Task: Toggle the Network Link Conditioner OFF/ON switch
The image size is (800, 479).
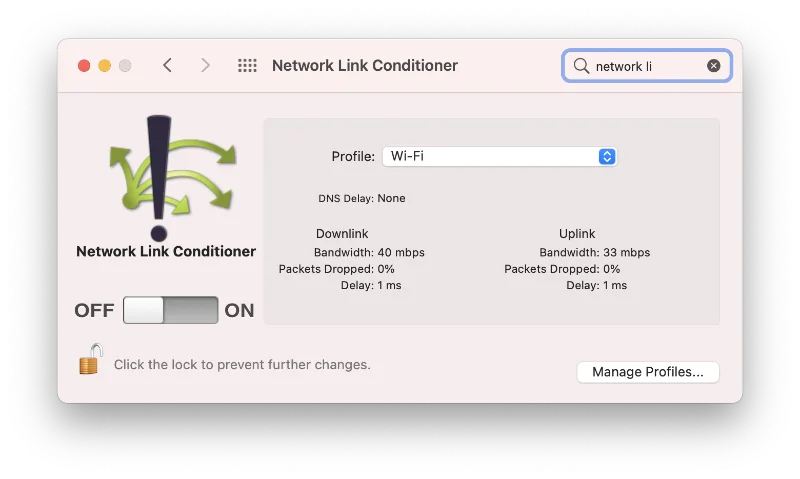Action: pyautogui.click(x=170, y=310)
